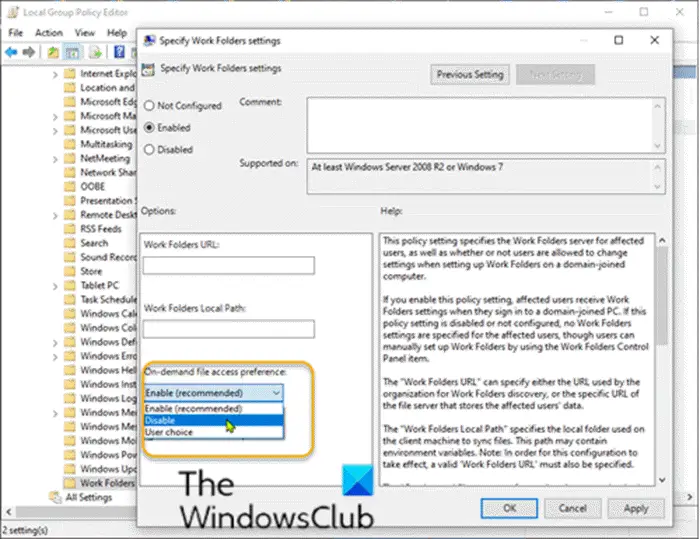
Task: Click the RSS Feeds folder icon
Action: [x=70, y=229]
